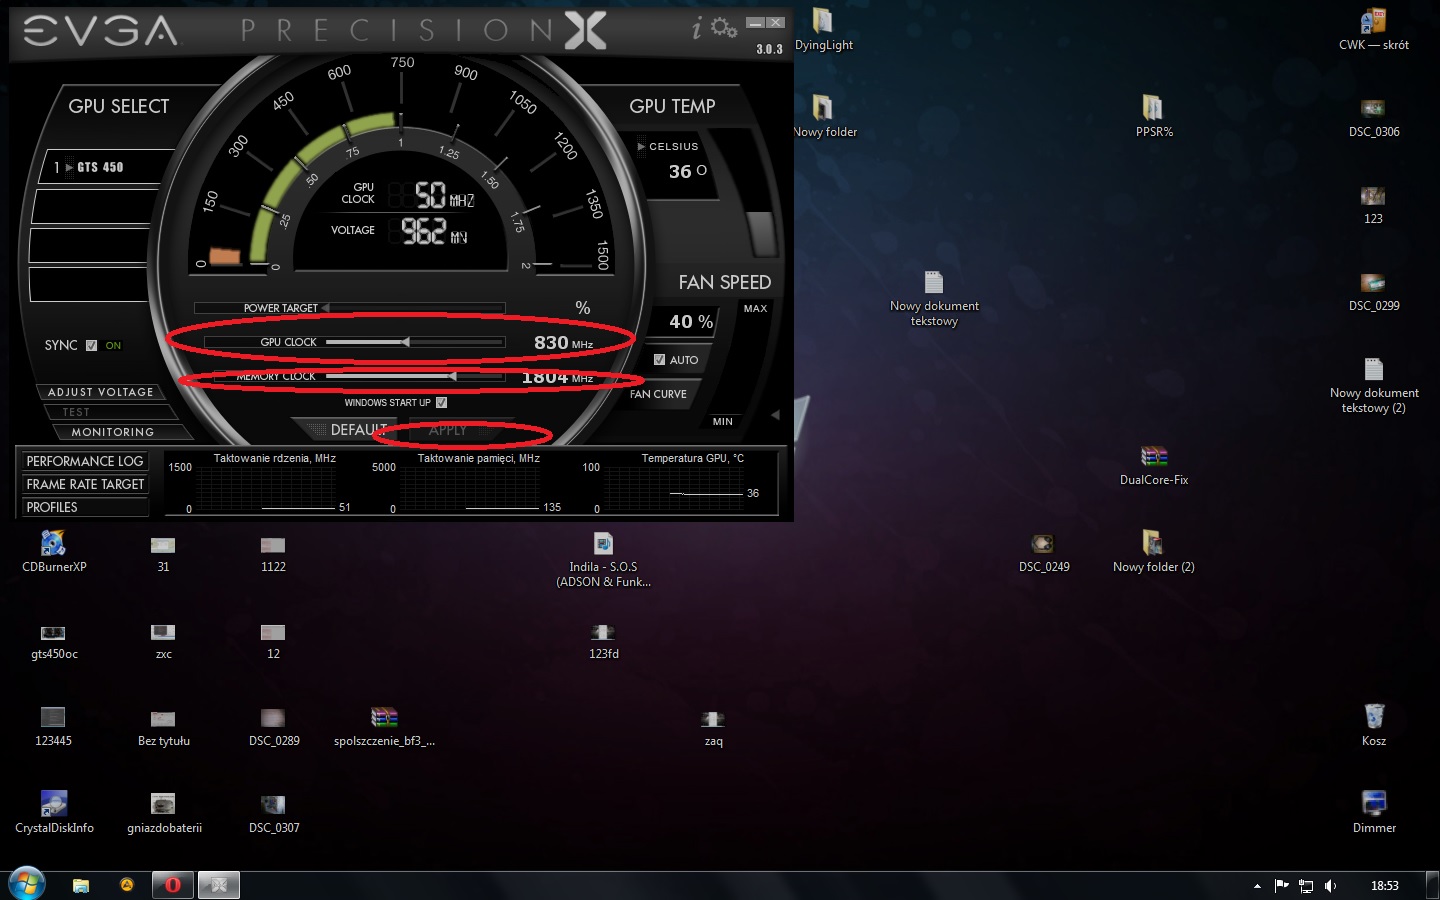Set fan speed to MIN
This screenshot has width=1440, height=900.
click(x=723, y=422)
